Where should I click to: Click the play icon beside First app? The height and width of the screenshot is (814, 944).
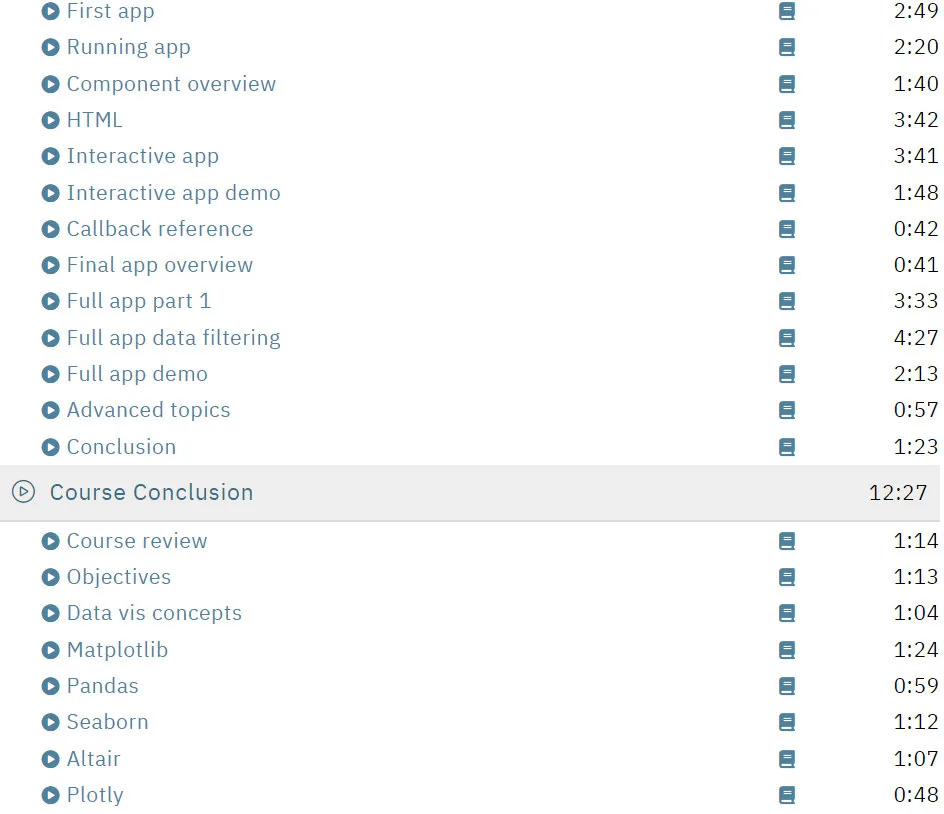51,11
